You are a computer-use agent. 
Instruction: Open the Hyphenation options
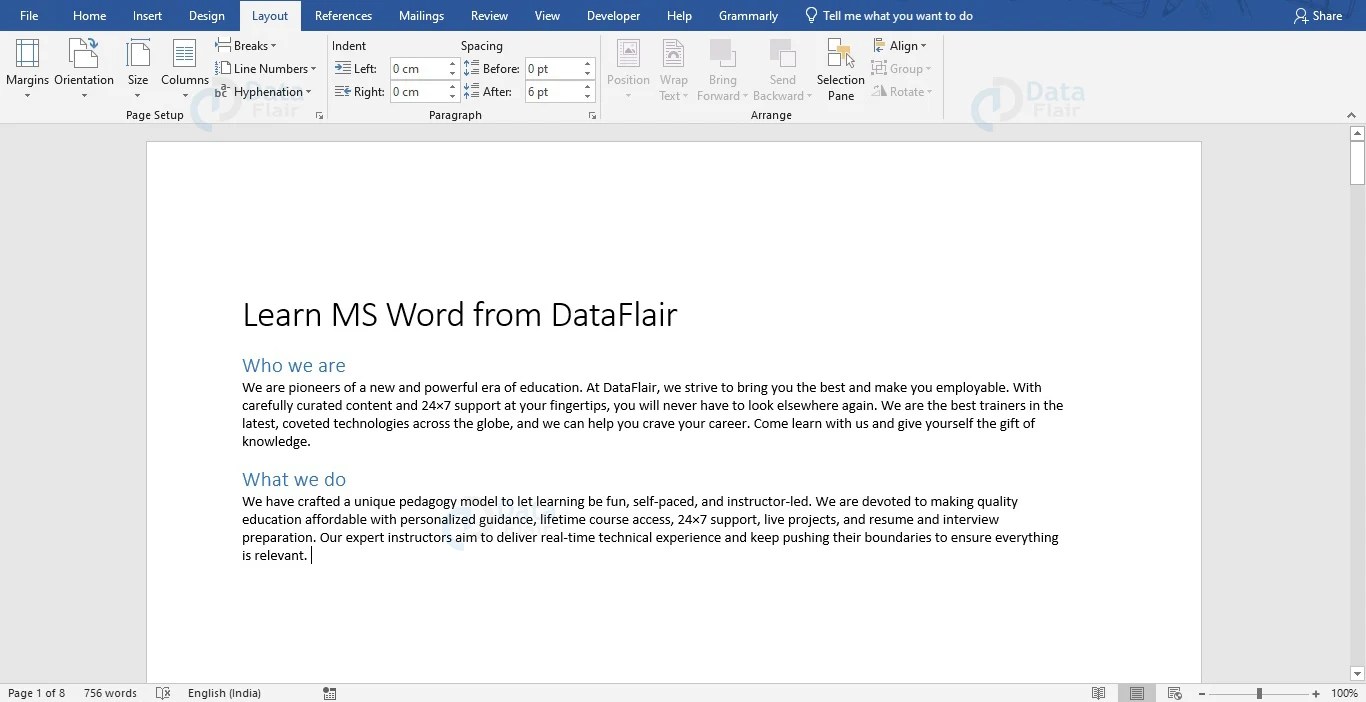pyautogui.click(x=264, y=91)
